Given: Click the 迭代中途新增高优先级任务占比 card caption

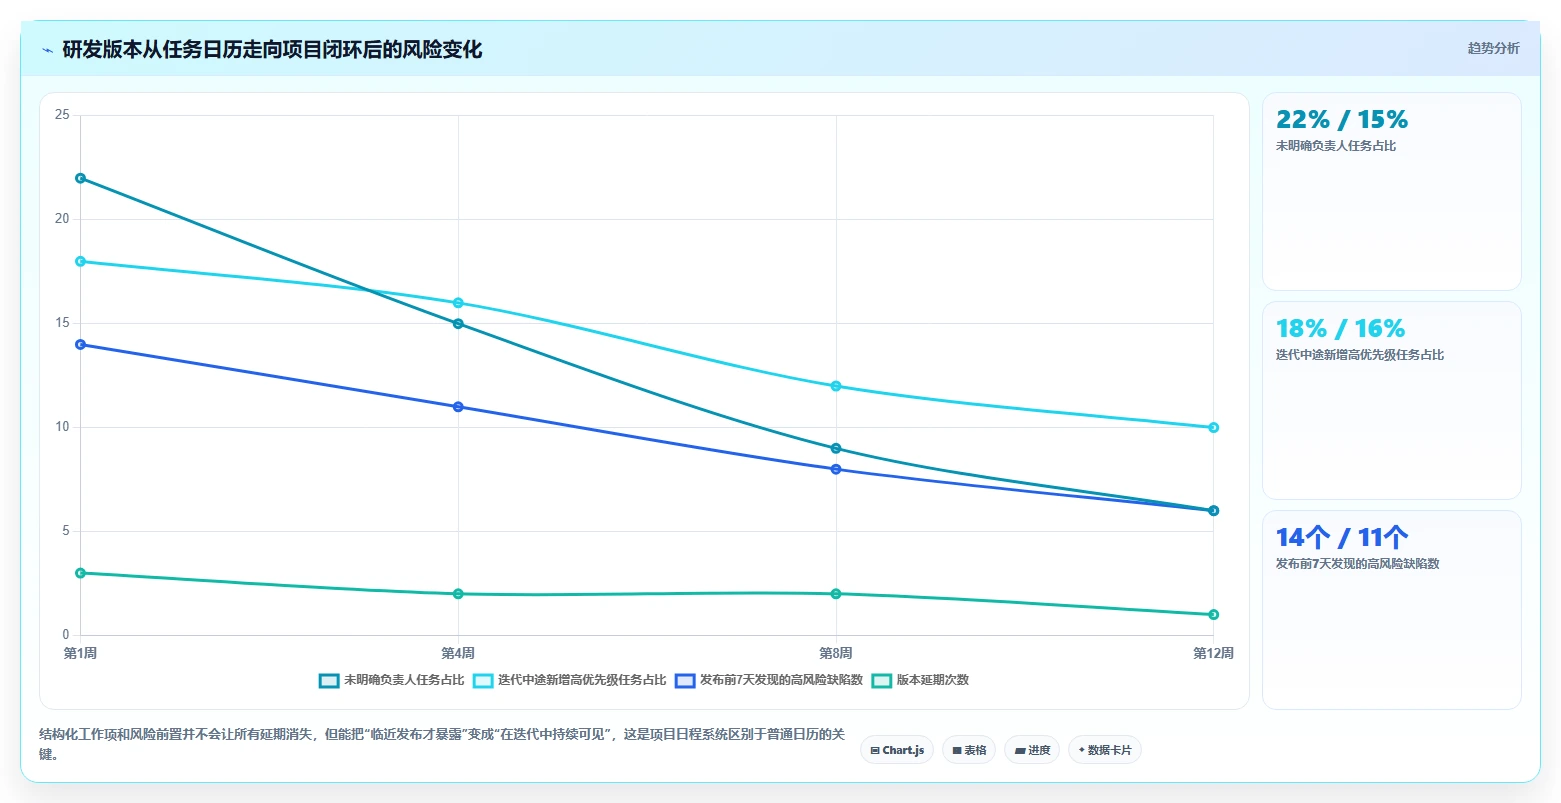Looking at the screenshot, I should pyautogui.click(x=1360, y=355).
